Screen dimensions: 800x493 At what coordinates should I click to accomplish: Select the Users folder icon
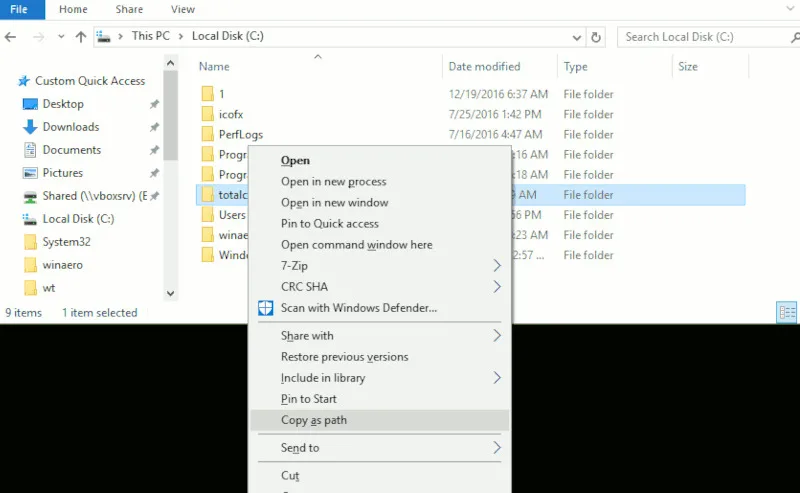[208, 214]
